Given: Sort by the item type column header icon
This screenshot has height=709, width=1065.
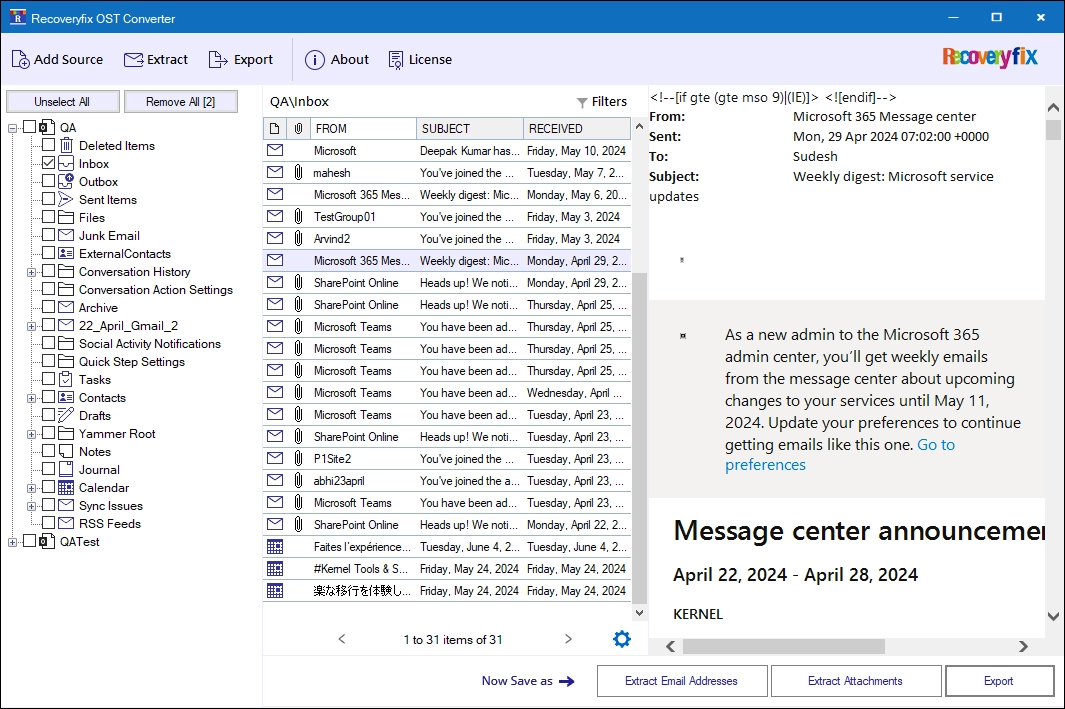Looking at the screenshot, I should pyautogui.click(x=274, y=128).
